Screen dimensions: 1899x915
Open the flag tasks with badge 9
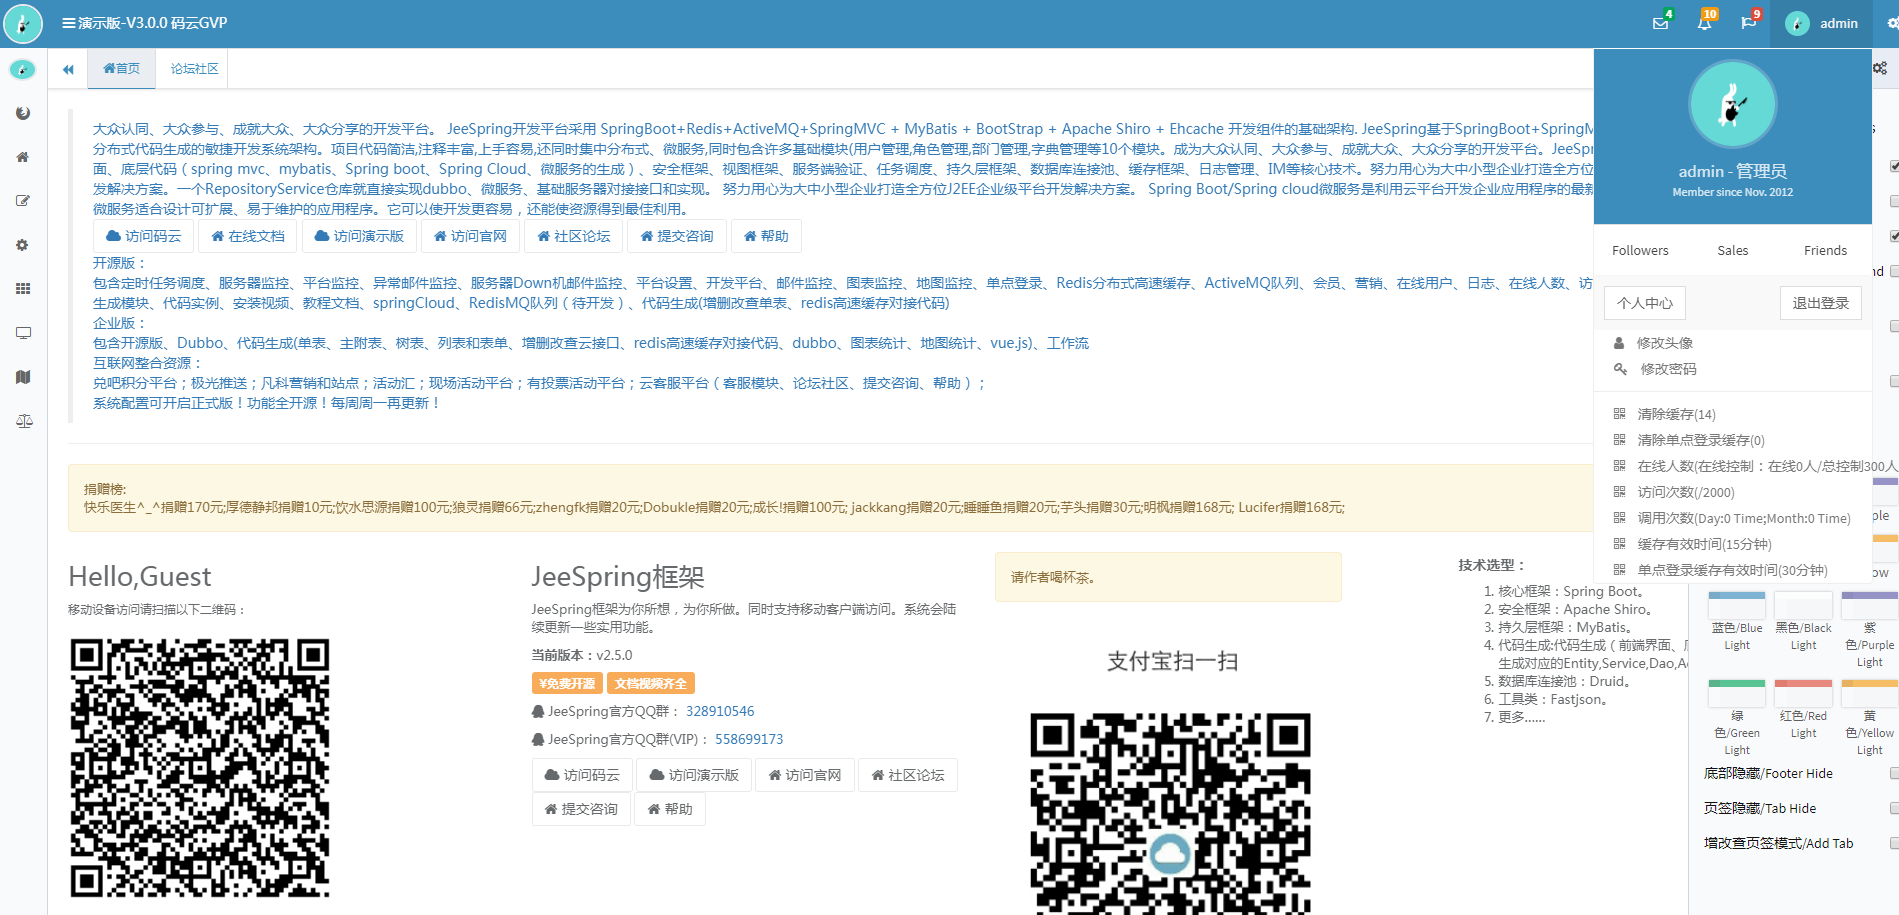[1748, 23]
